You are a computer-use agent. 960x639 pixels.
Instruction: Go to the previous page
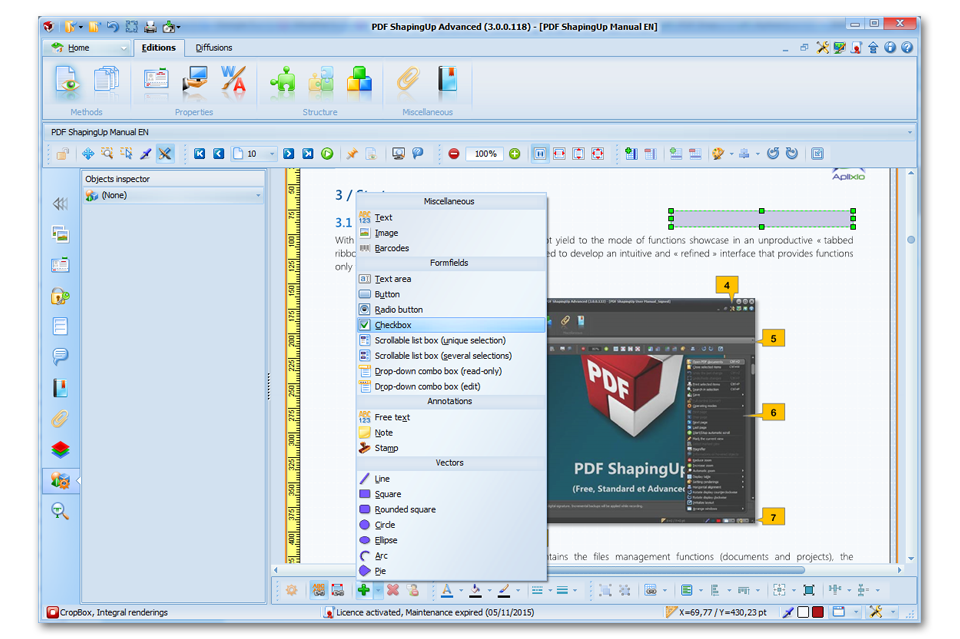coord(219,154)
